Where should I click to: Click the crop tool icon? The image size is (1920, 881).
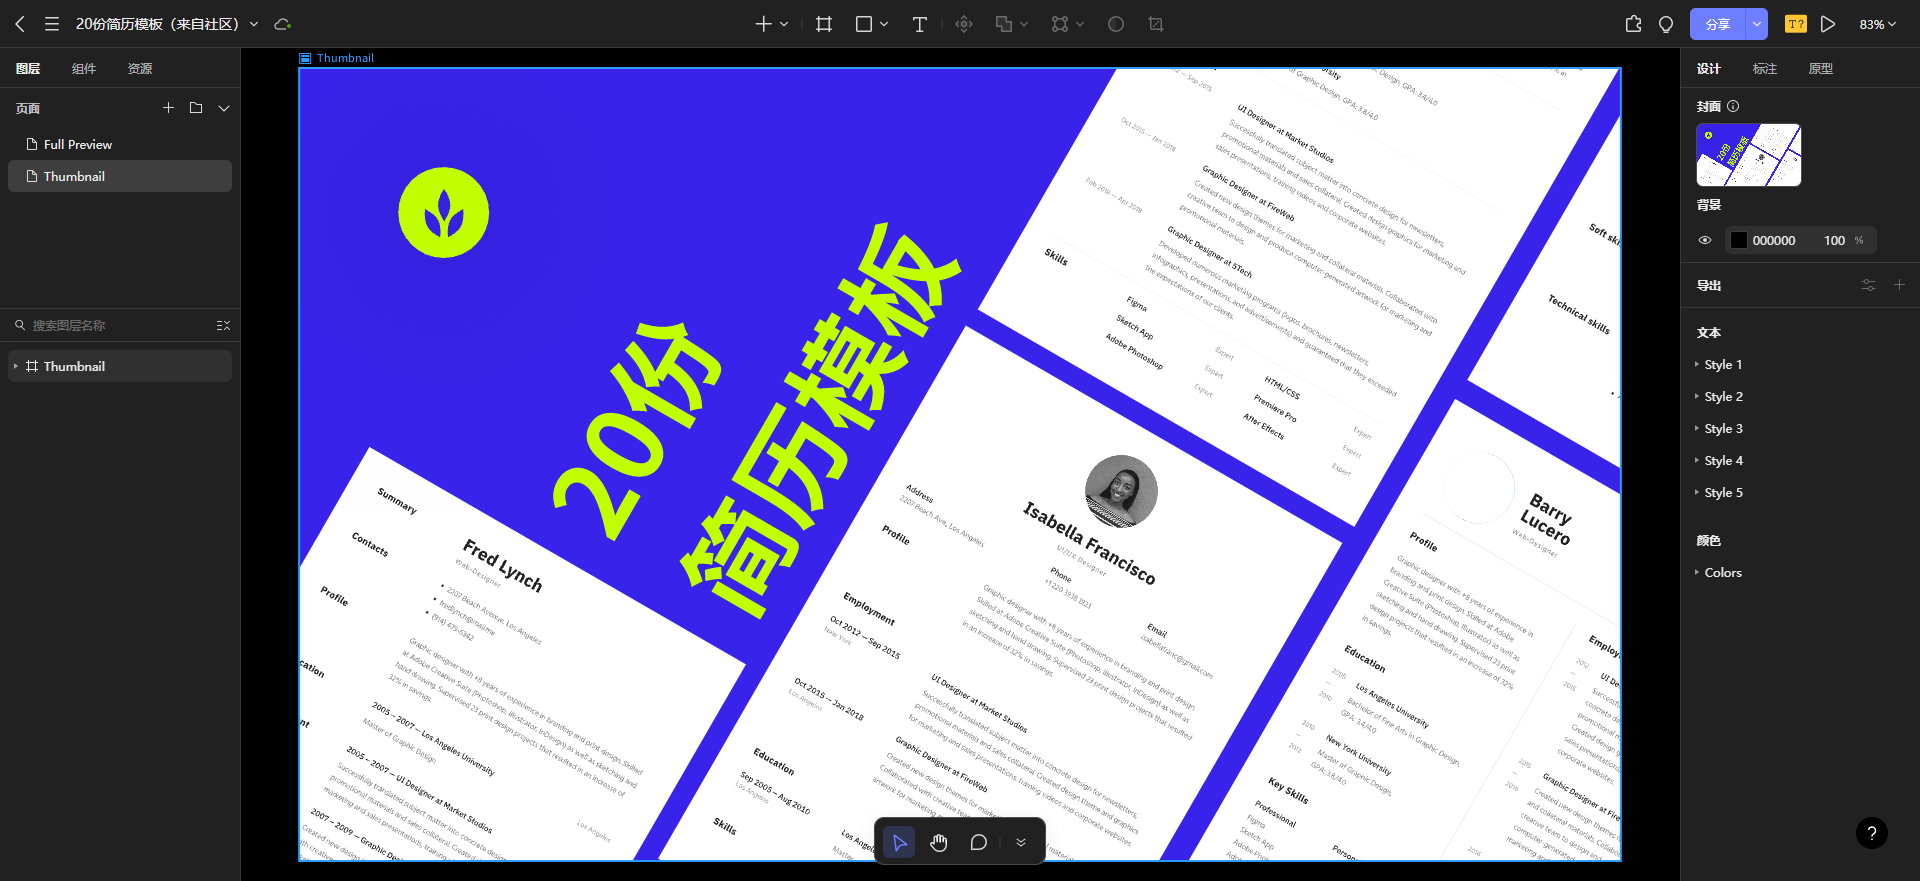1156,24
